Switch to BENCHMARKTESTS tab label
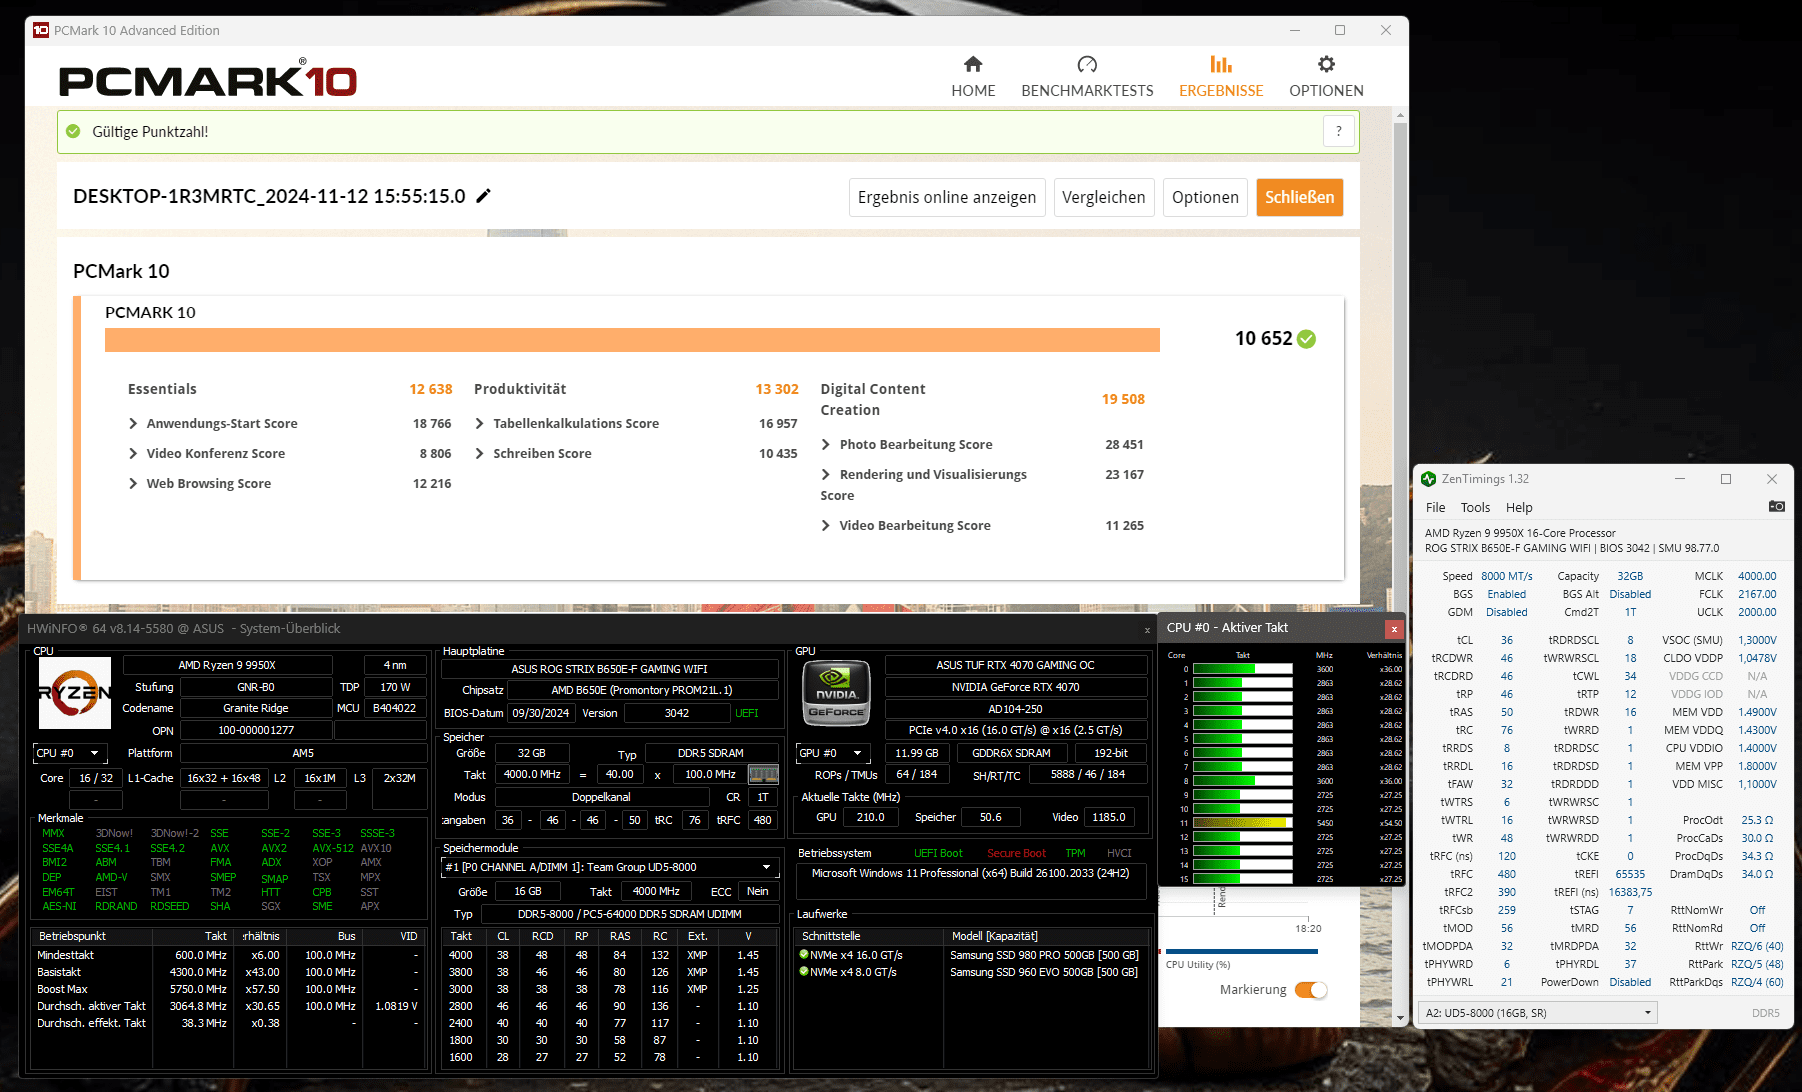Image resolution: width=1802 pixels, height=1092 pixels. [x=1087, y=91]
